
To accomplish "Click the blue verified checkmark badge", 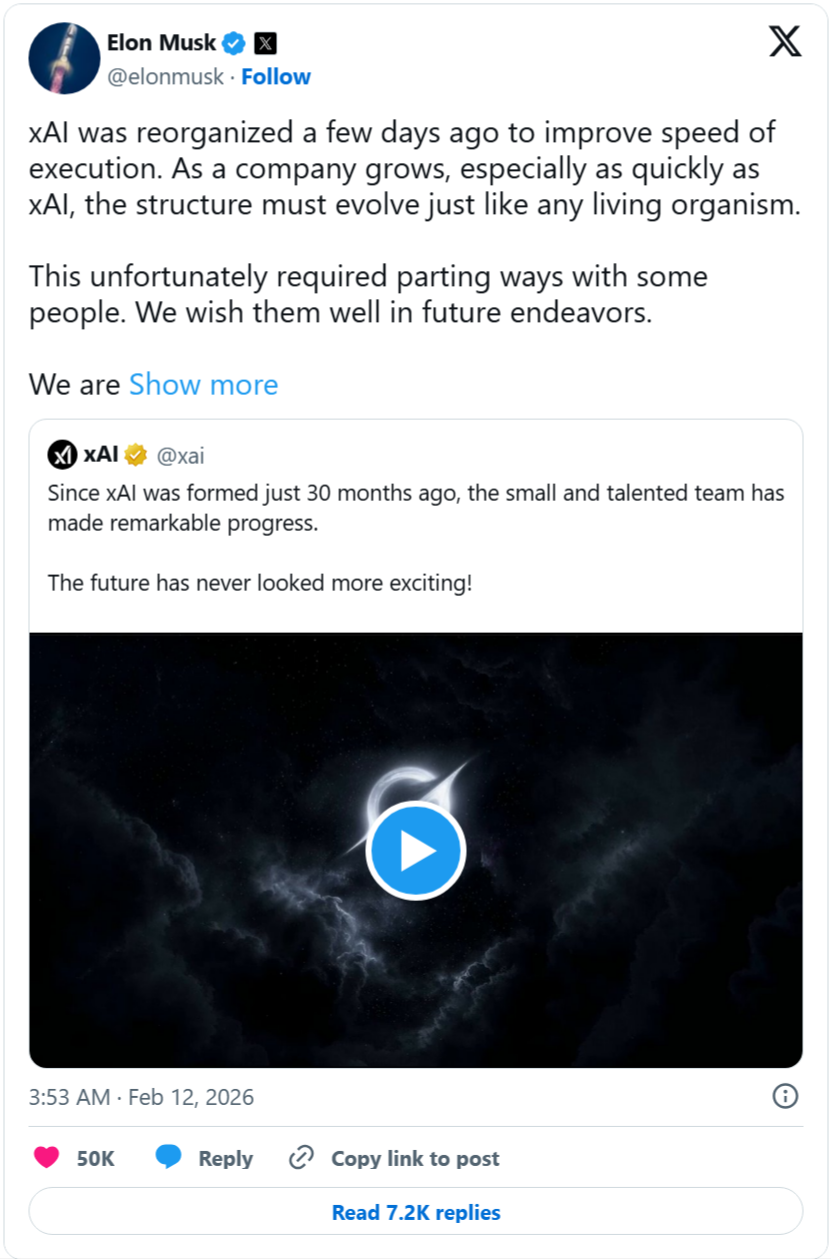I will (234, 43).
